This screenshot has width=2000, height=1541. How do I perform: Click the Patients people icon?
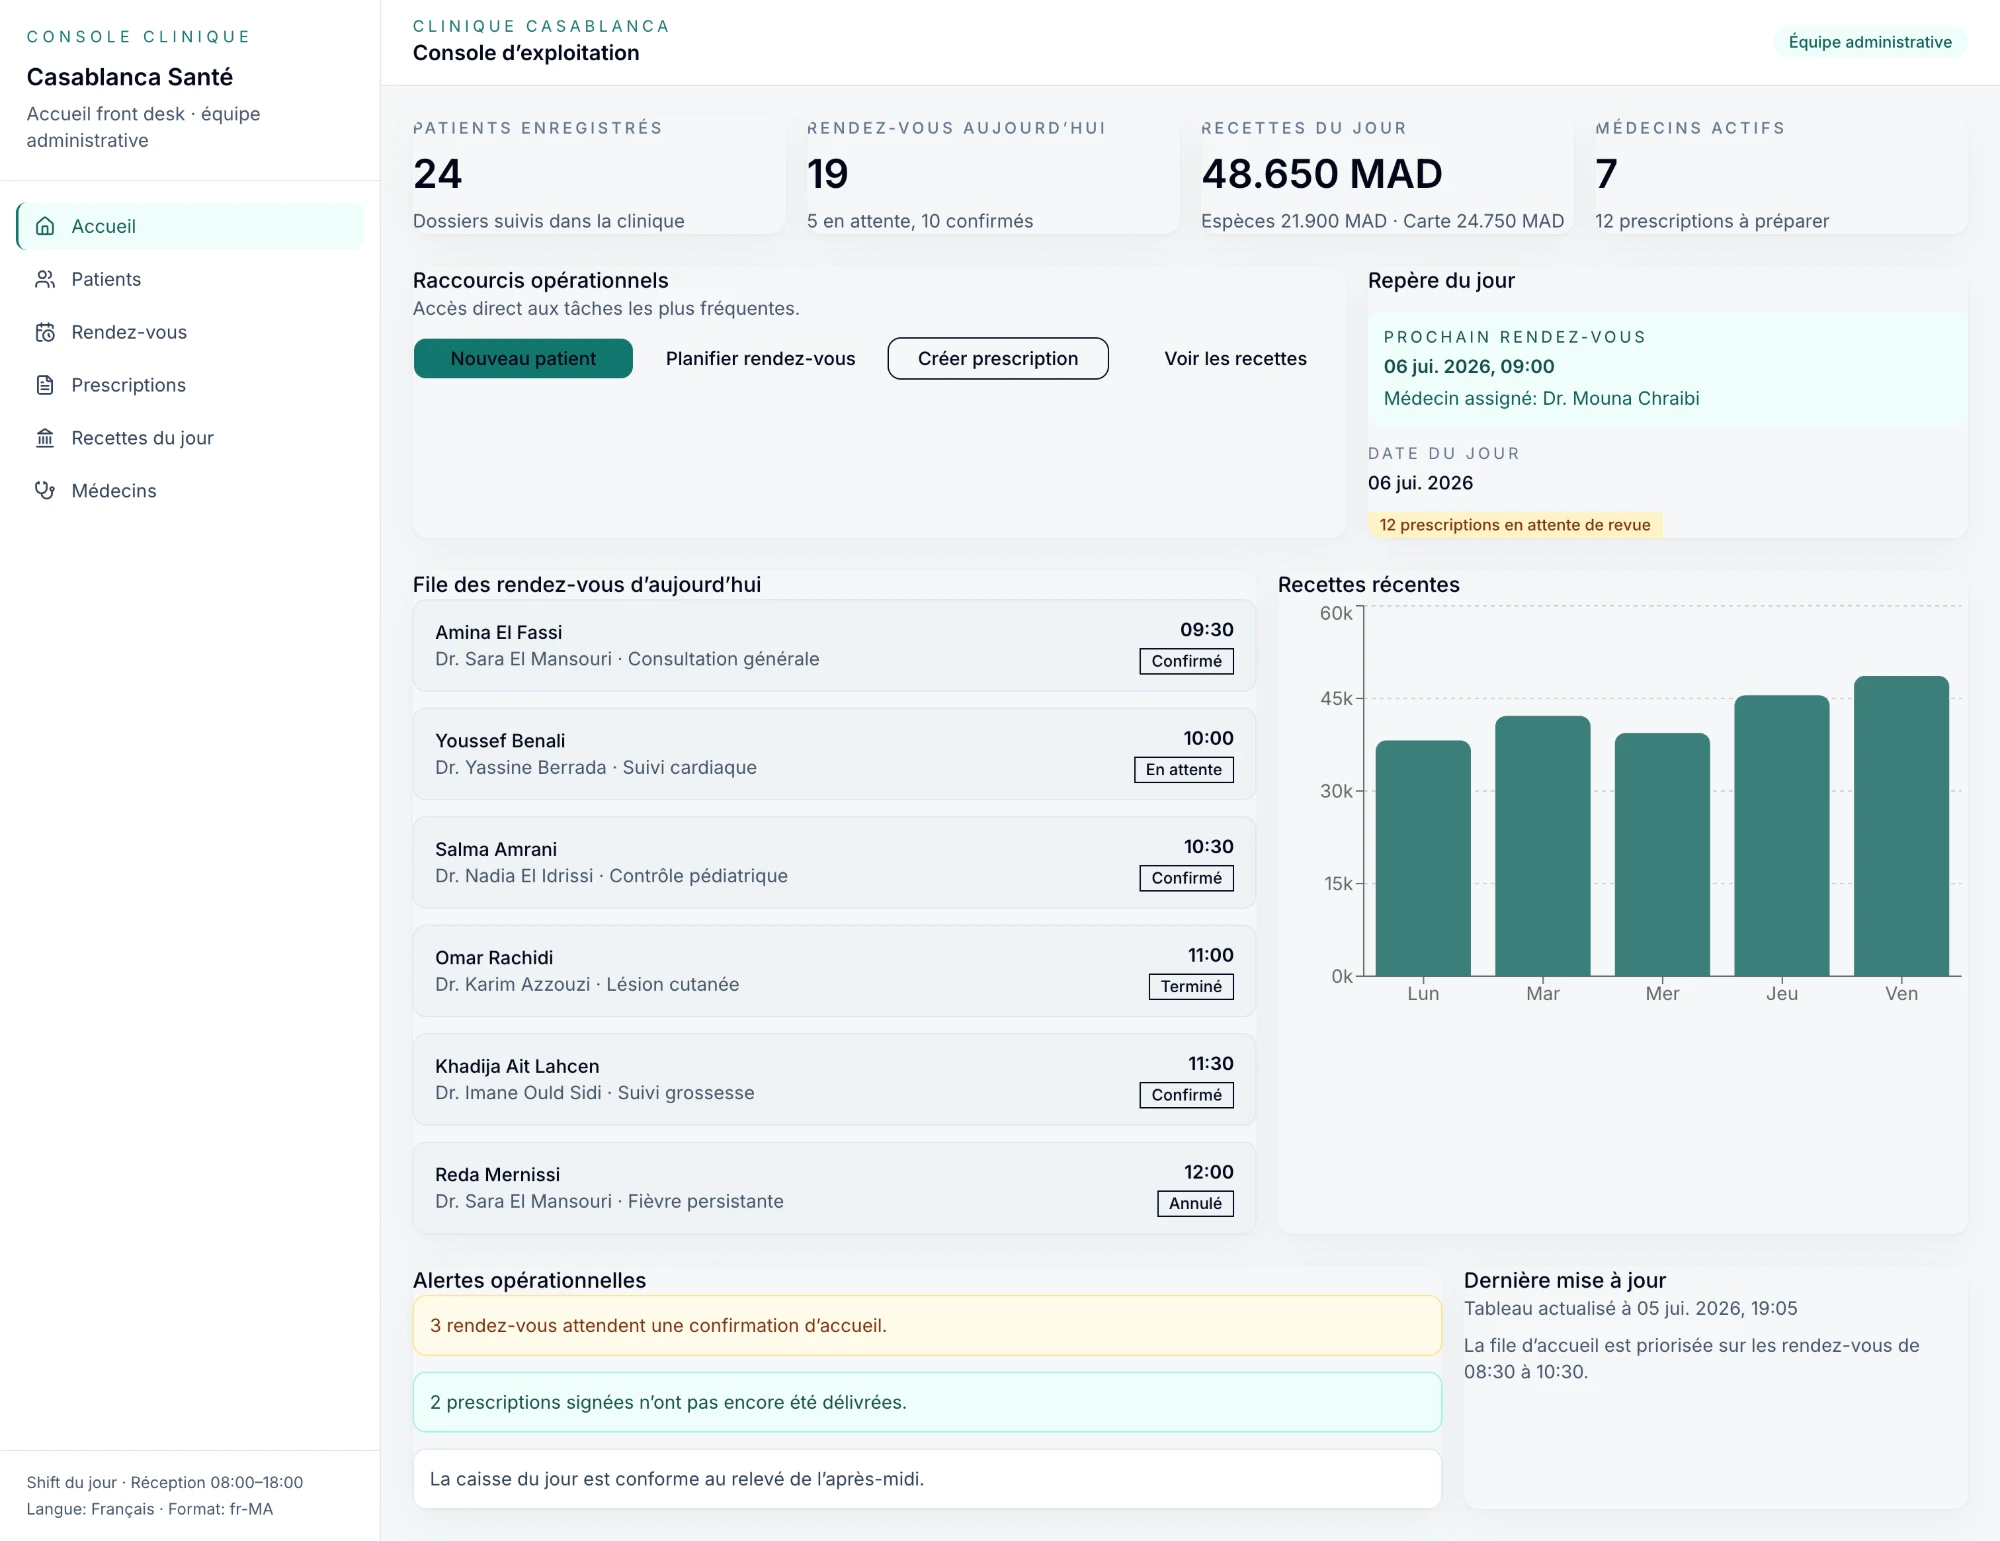[x=45, y=279]
